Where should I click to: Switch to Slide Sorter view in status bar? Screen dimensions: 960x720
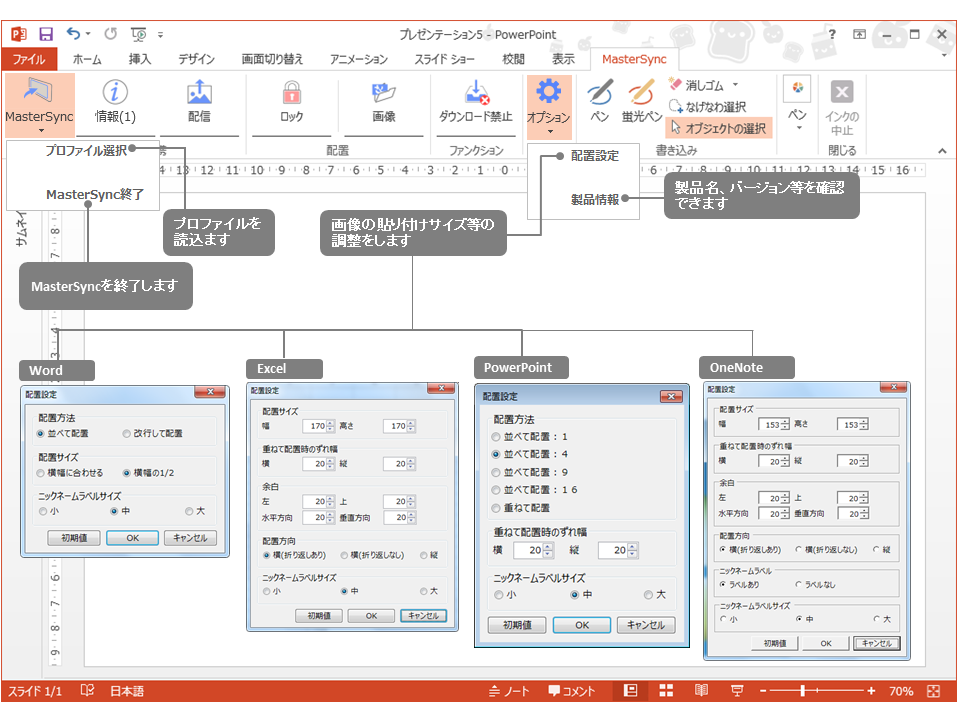click(x=666, y=691)
